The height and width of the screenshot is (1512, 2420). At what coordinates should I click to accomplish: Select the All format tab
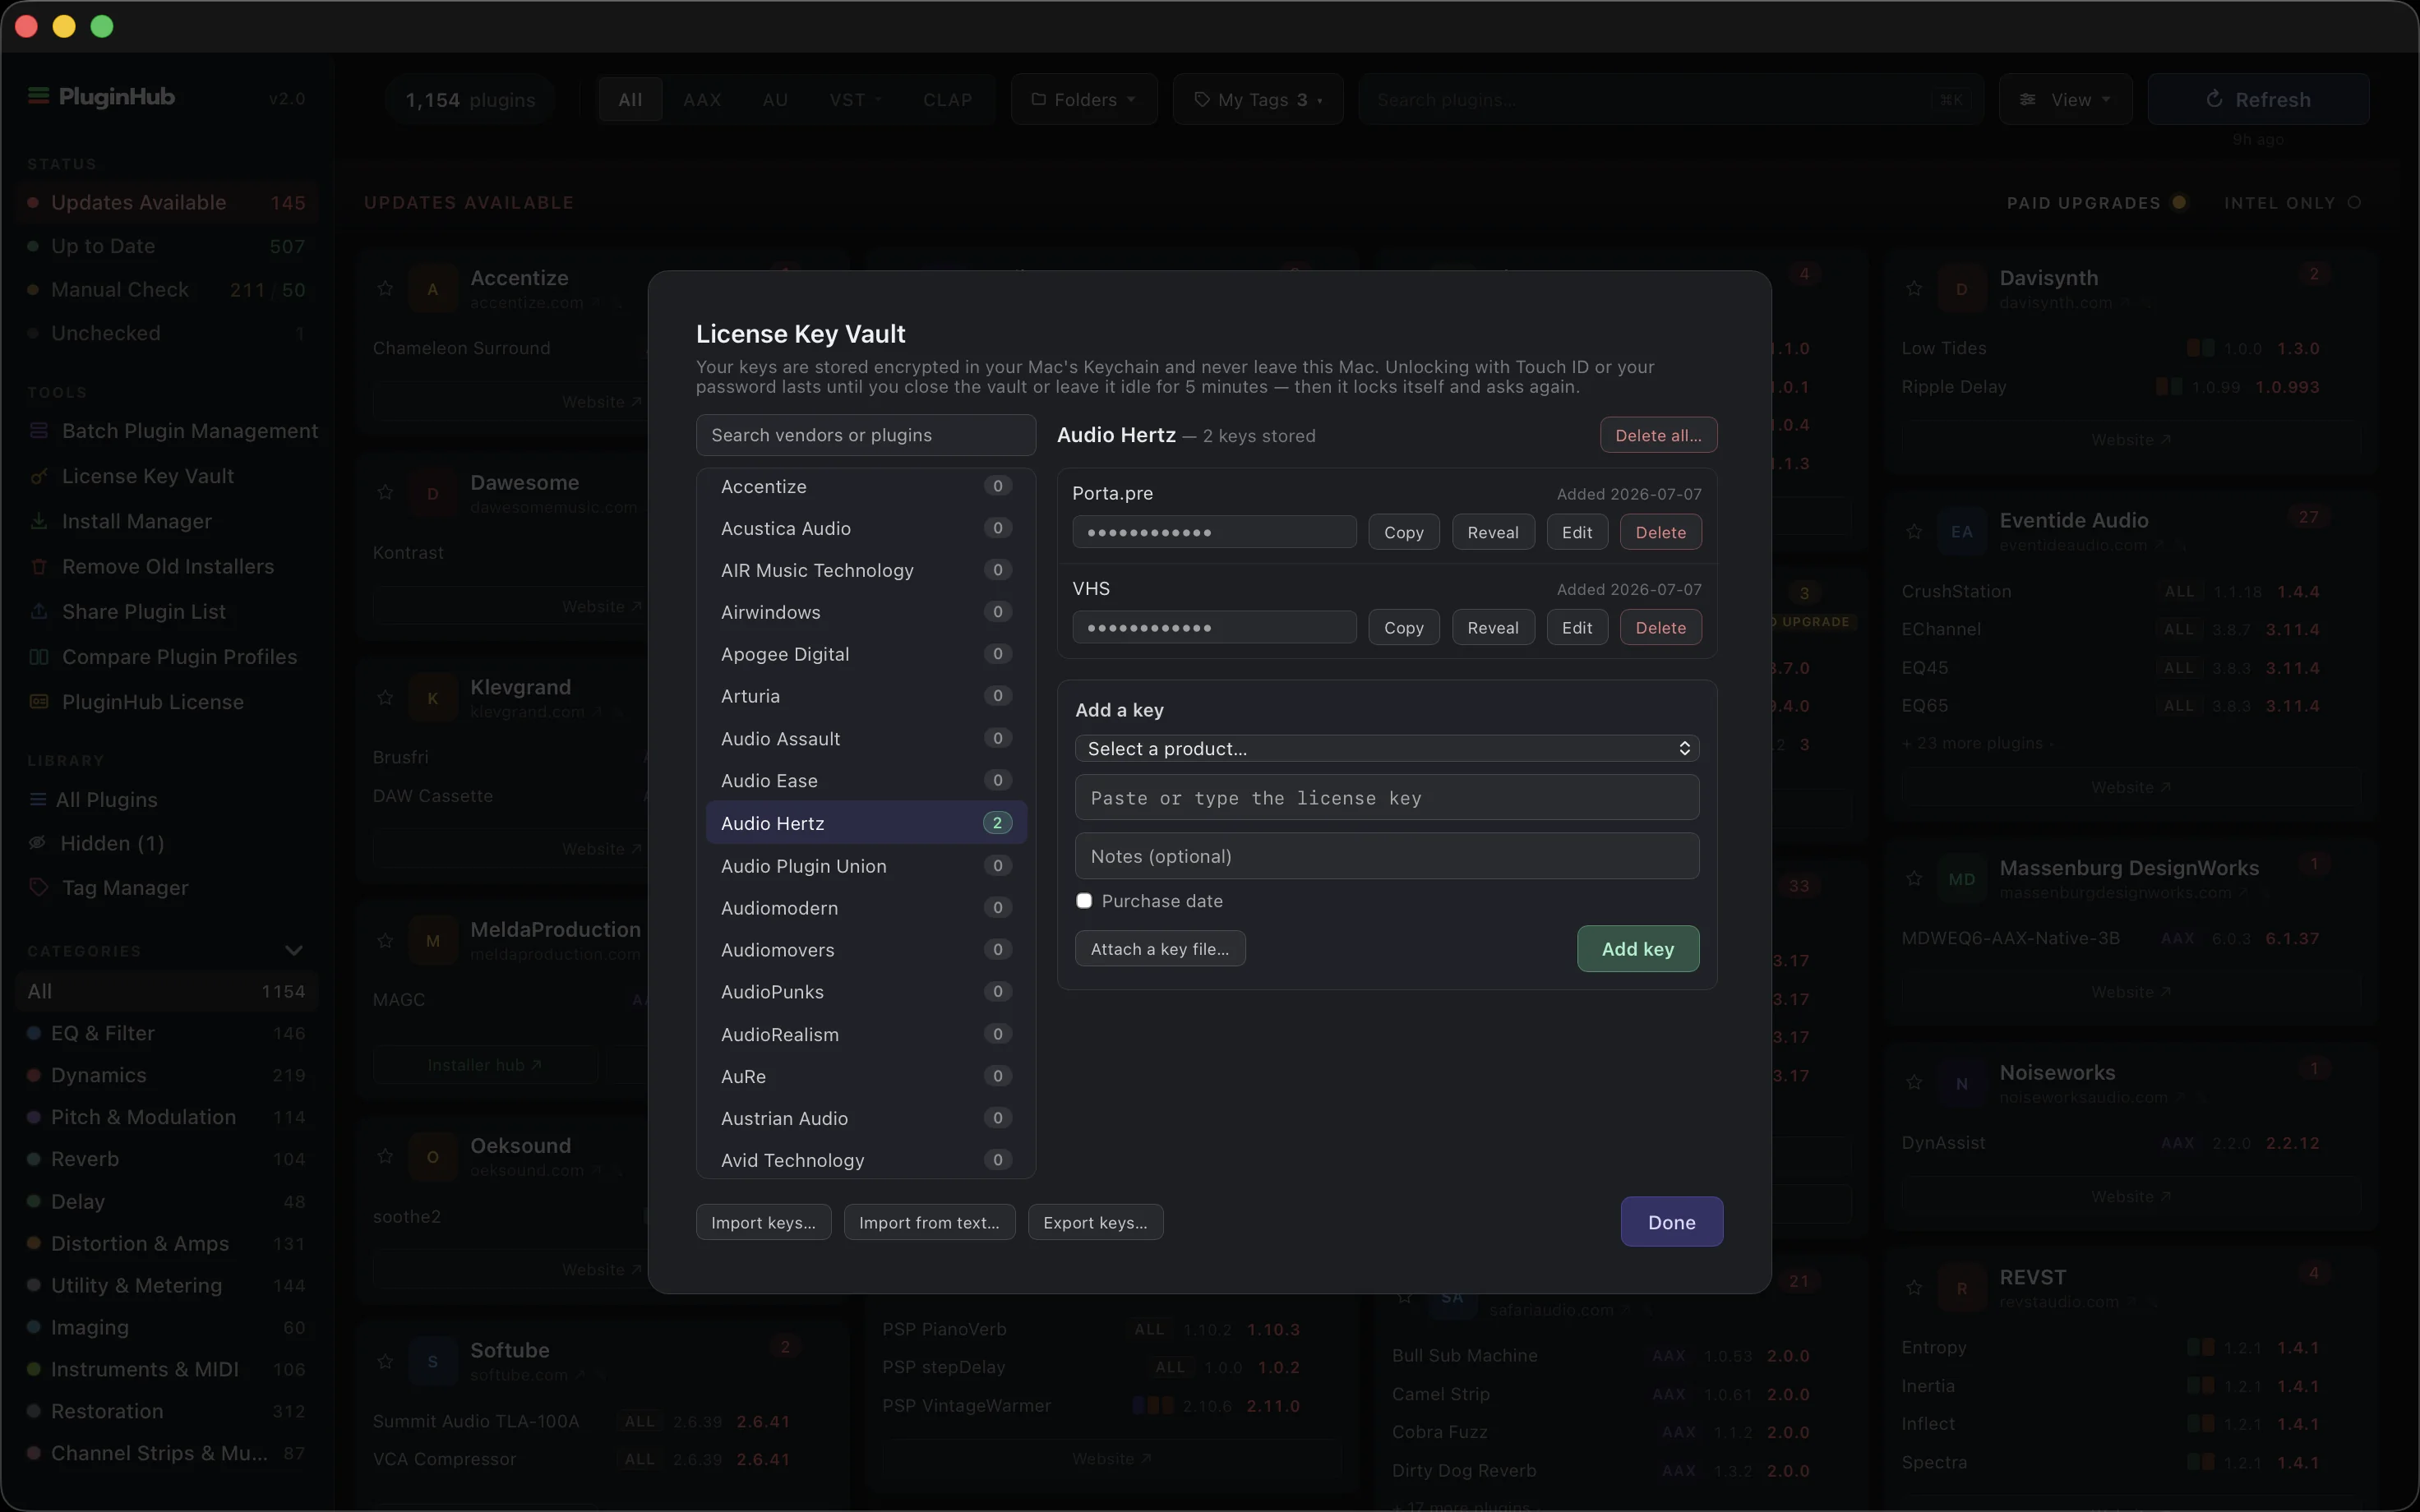point(630,99)
